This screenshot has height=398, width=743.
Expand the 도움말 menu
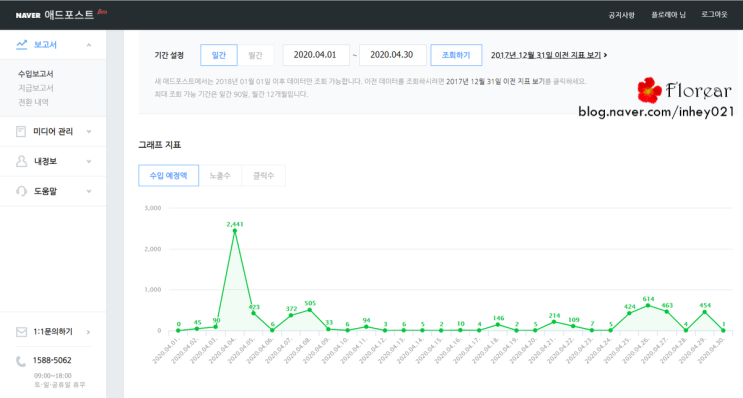point(89,191)
